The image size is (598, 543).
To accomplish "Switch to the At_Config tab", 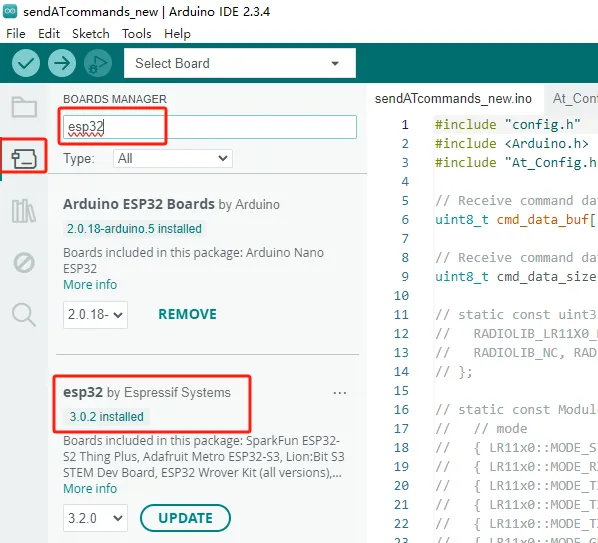I will coord(571,99).
